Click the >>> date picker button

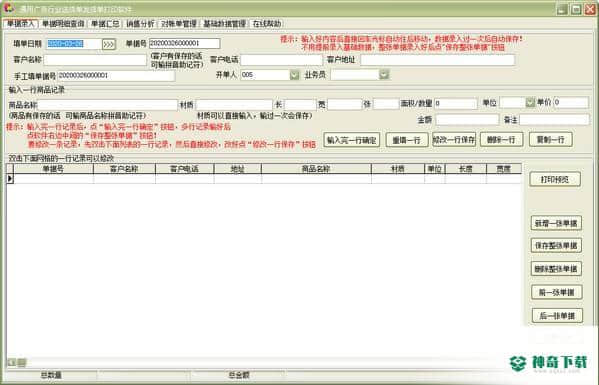pyautogui.click(x=108, y=44)
